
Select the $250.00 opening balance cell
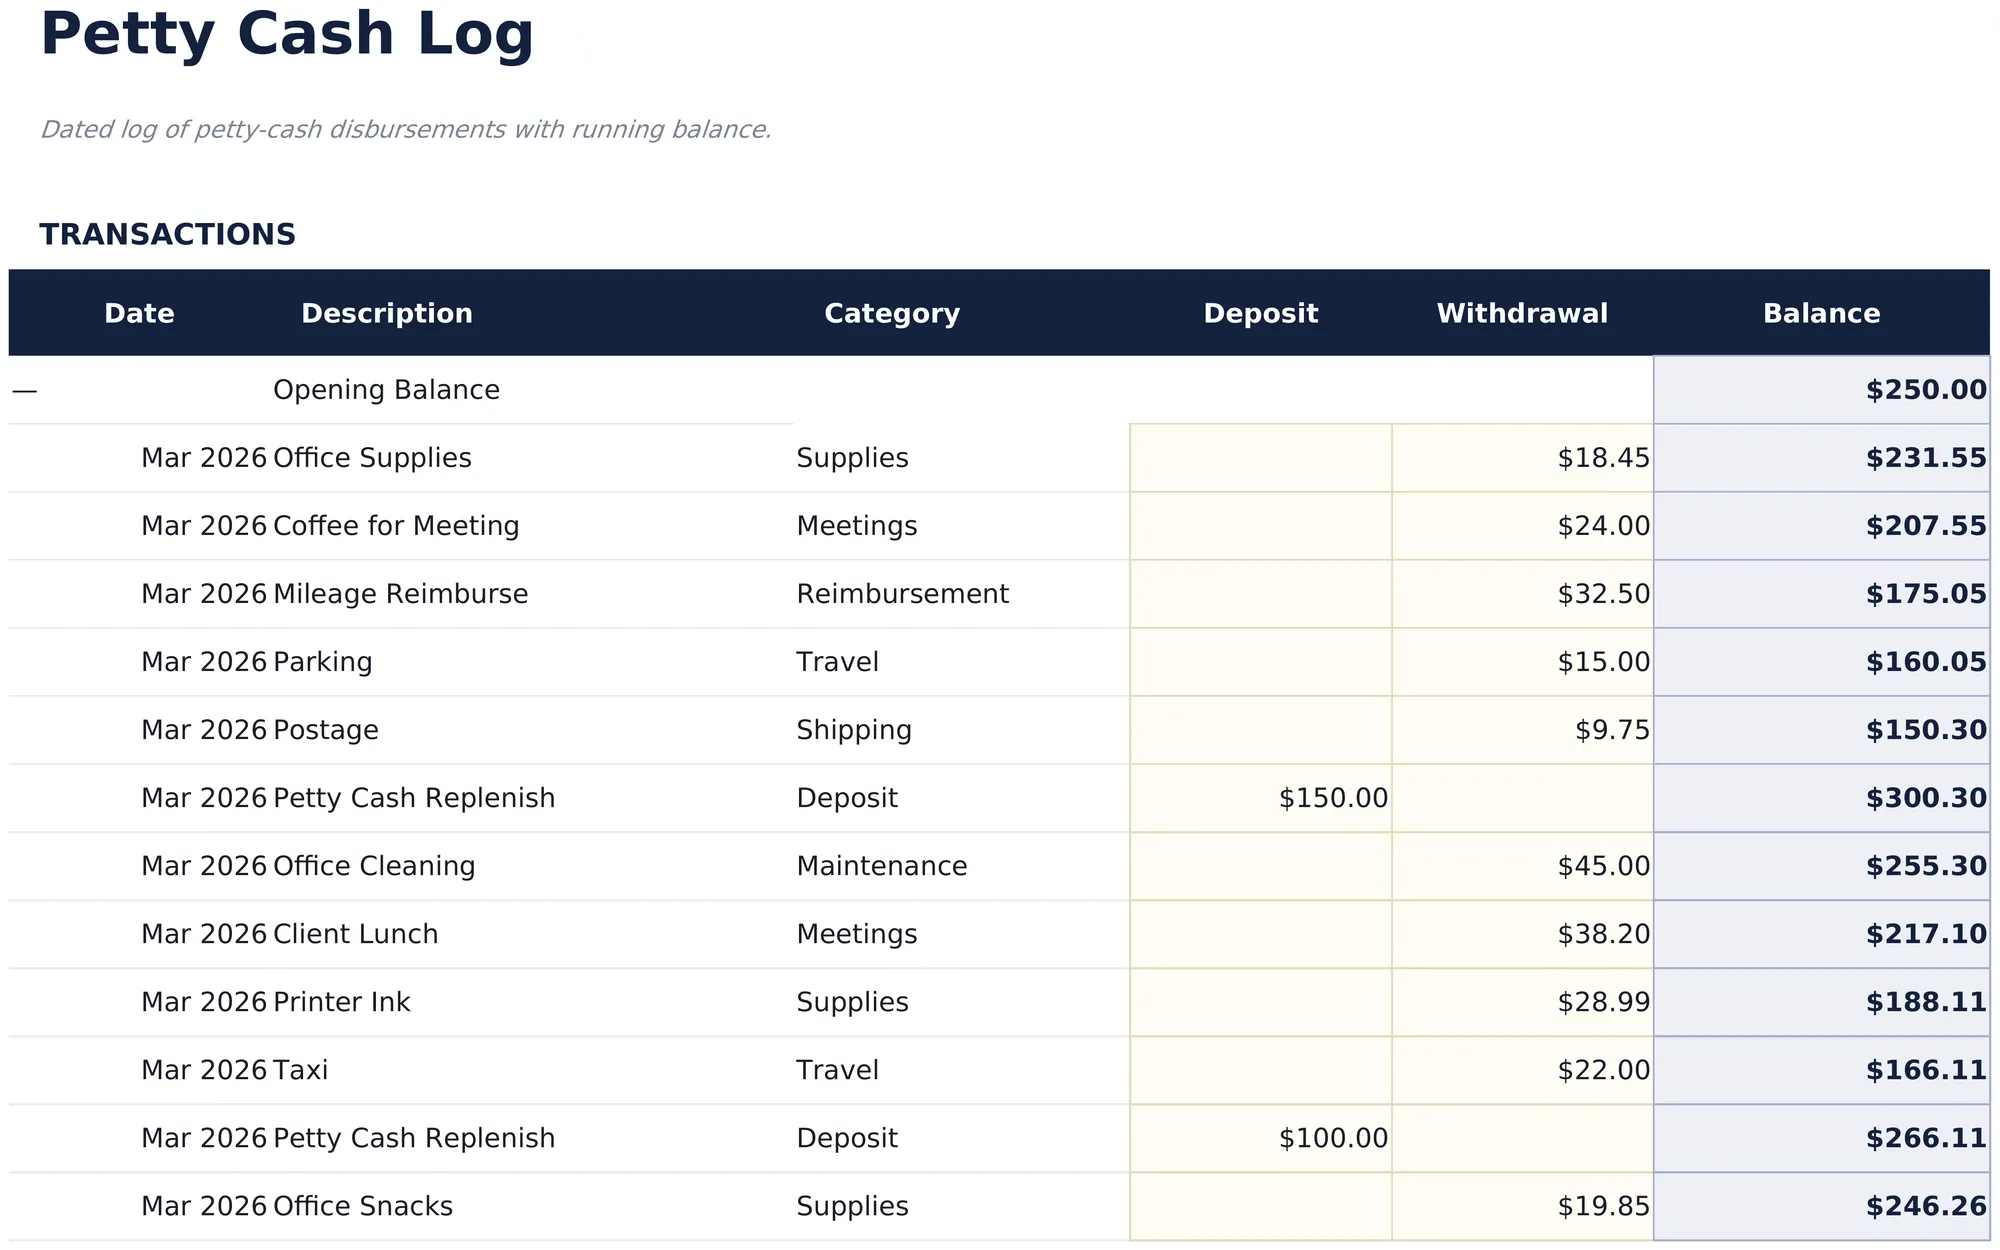[x=1822, y=390]
